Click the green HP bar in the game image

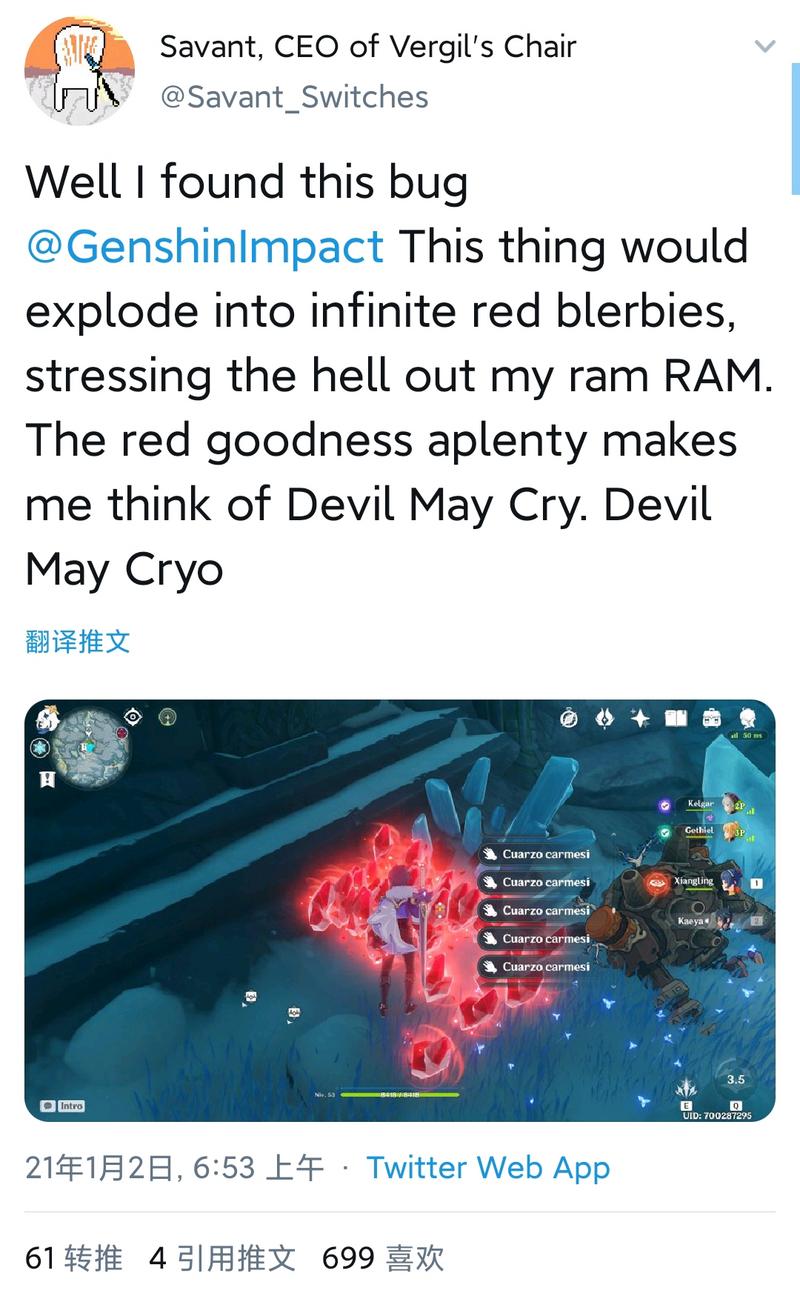click(398, 1095)
